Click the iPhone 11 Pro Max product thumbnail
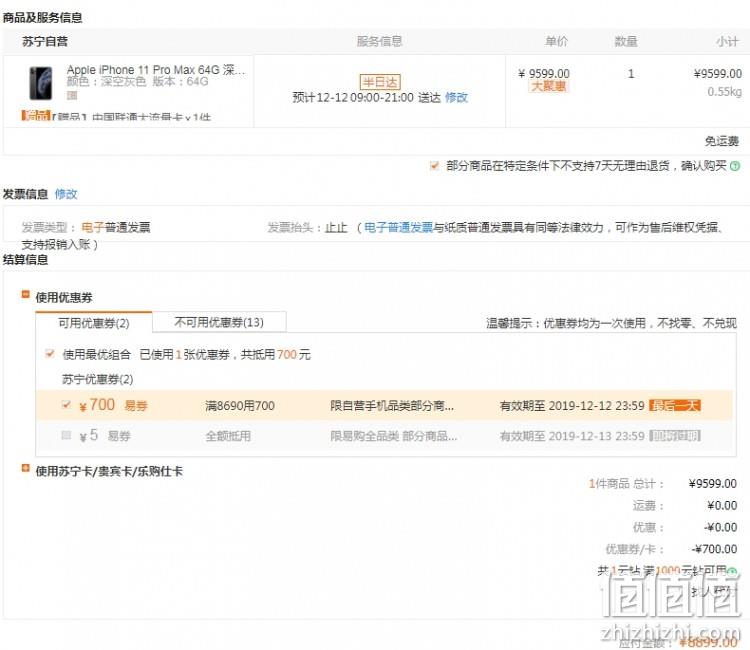The height and width of the screenshot is (650, 750). pyautogui.click(x=41, y=83)
